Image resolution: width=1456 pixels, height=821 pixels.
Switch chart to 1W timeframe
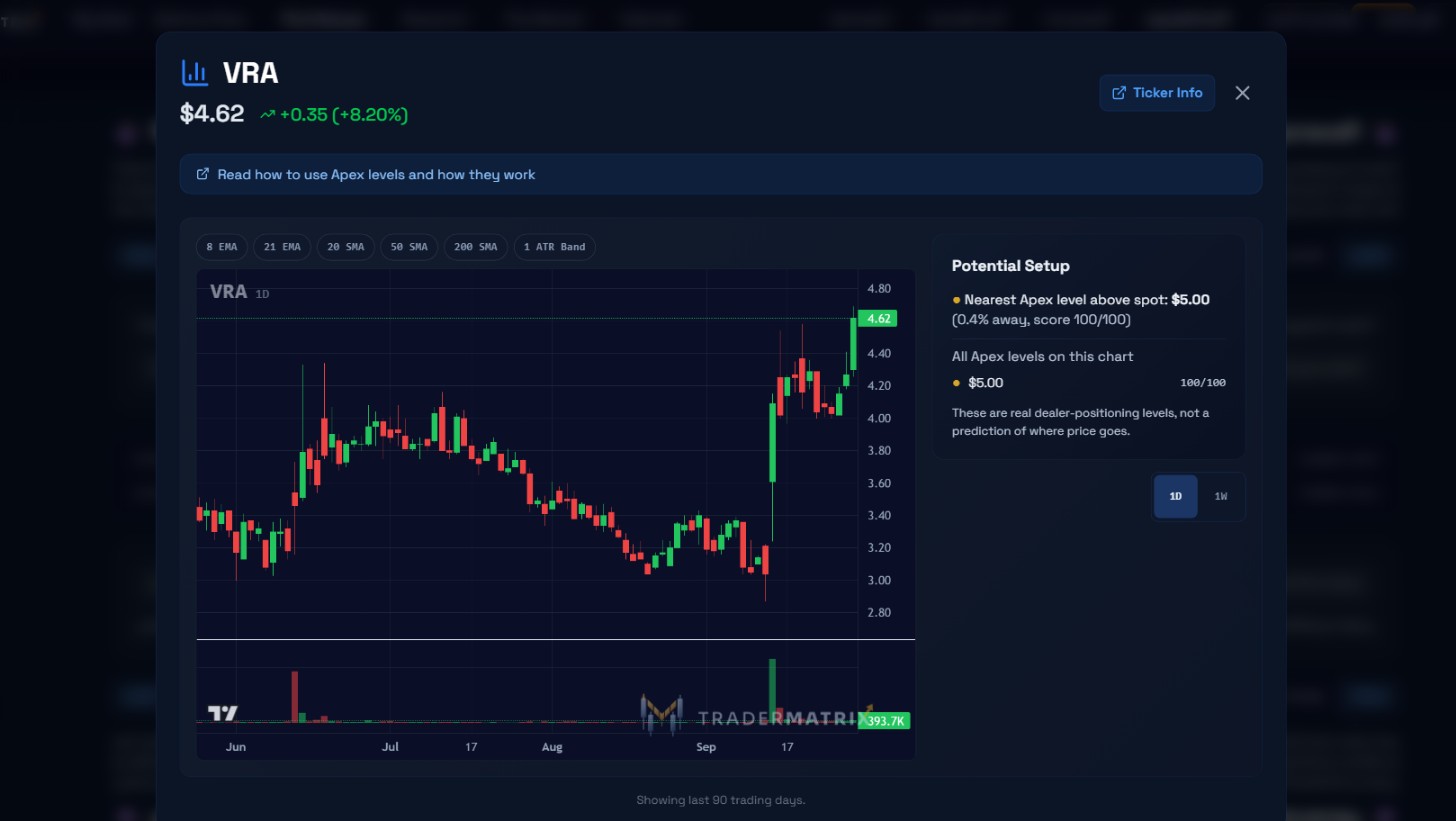[x=1220, y=497]
